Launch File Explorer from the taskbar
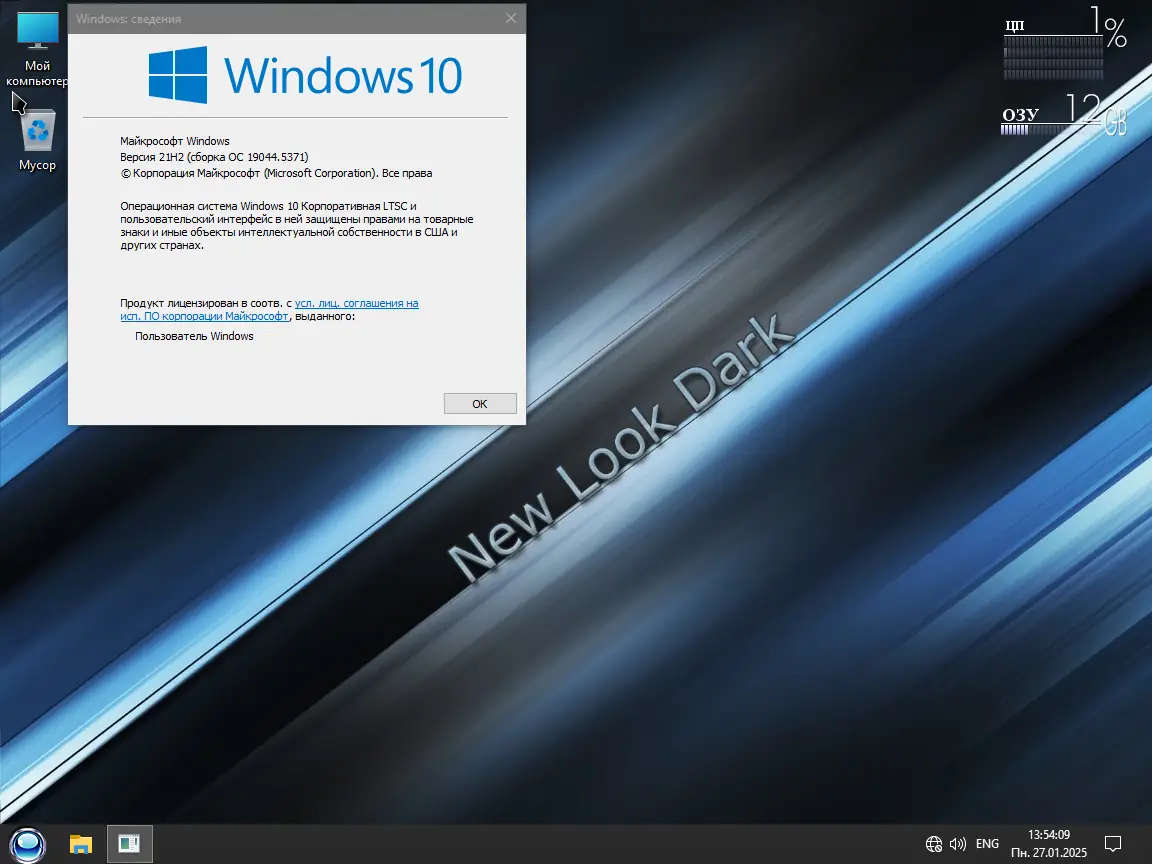Screen dimensions: 1152x864 81,844
